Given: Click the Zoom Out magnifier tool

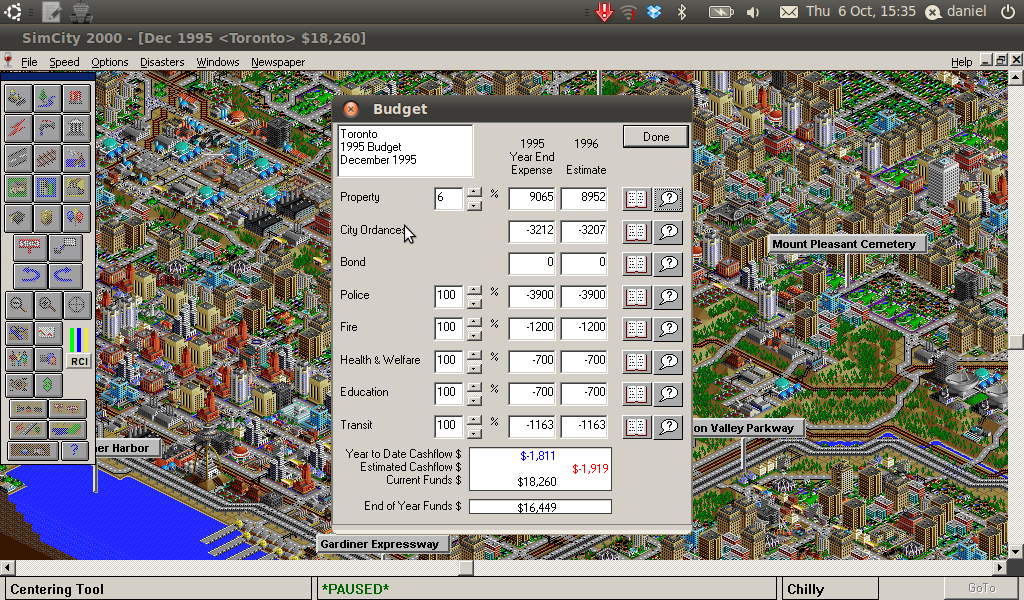Looking at the screenshot, I should 18,305.
